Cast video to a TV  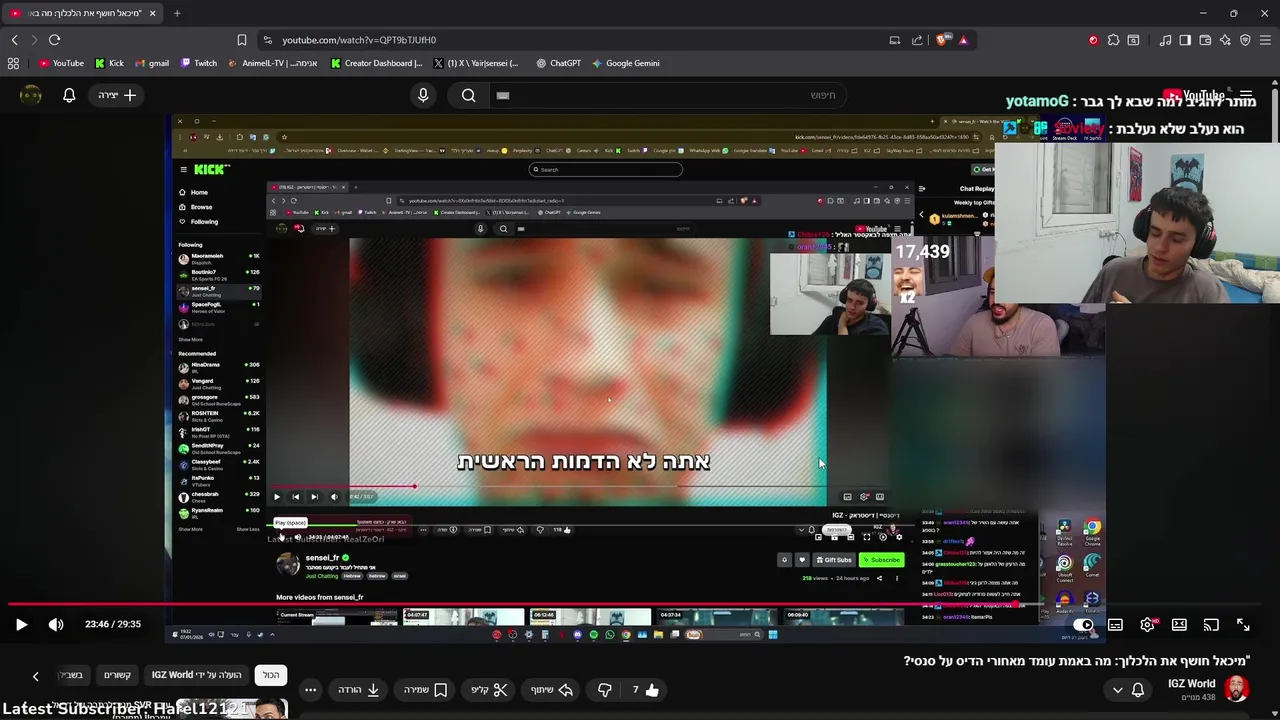point(1211,625)
